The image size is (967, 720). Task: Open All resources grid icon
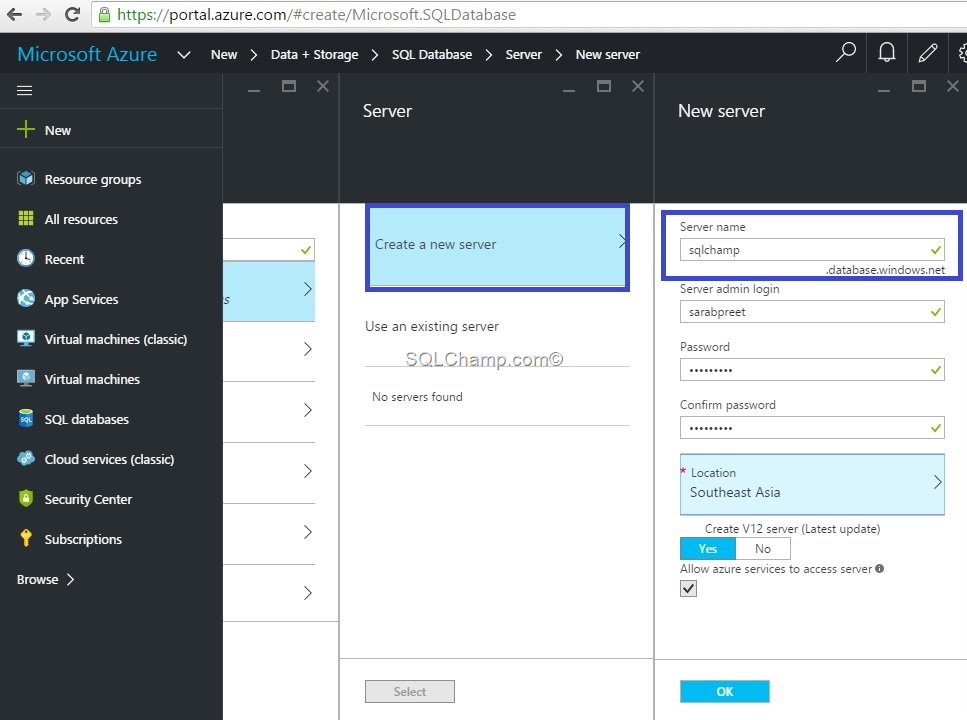click(x=25, y=218)
